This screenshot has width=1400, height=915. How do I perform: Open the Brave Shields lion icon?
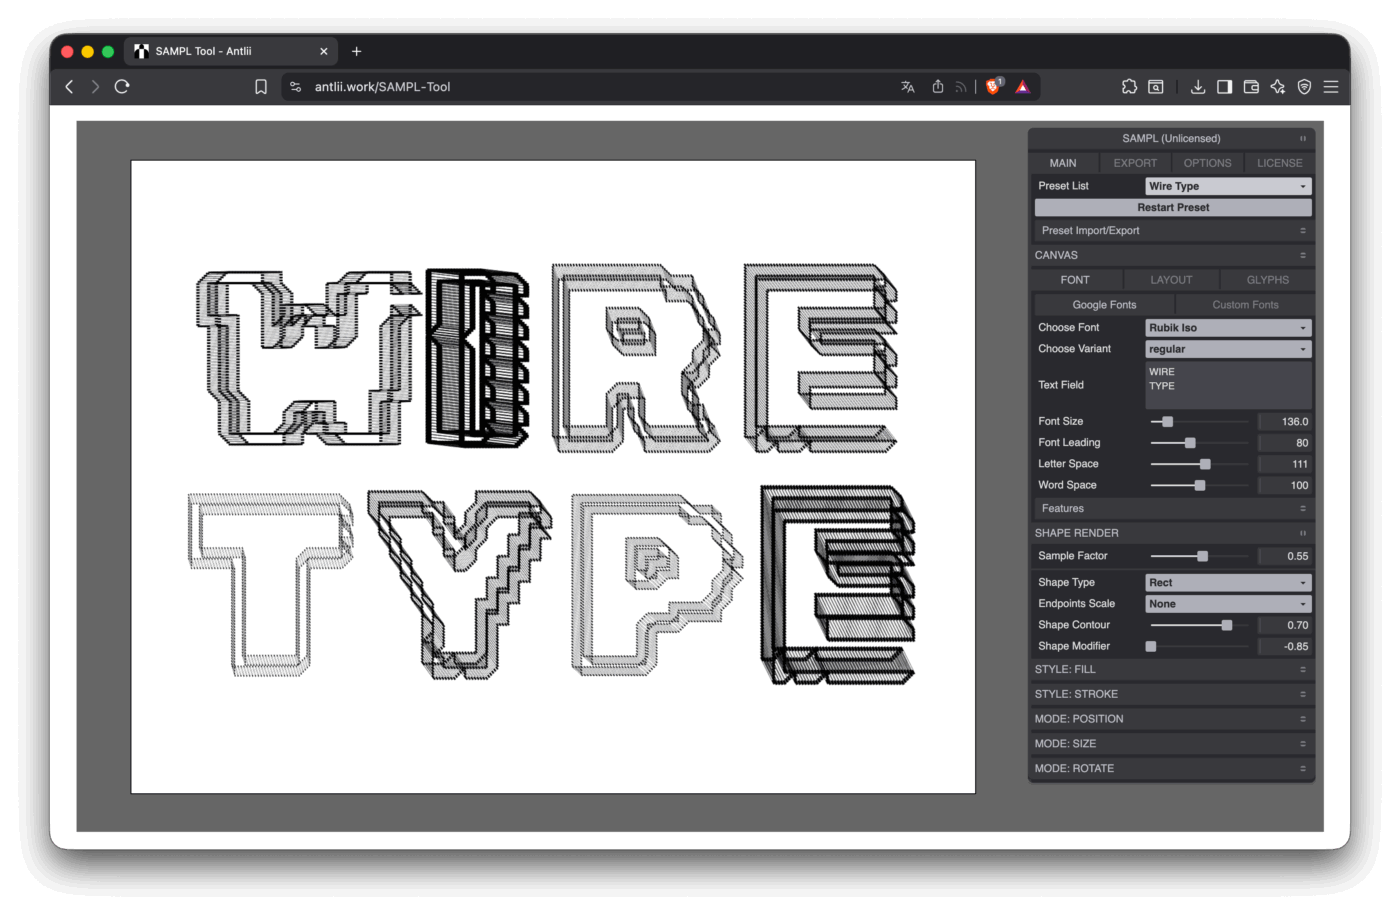tap(993, 87)
